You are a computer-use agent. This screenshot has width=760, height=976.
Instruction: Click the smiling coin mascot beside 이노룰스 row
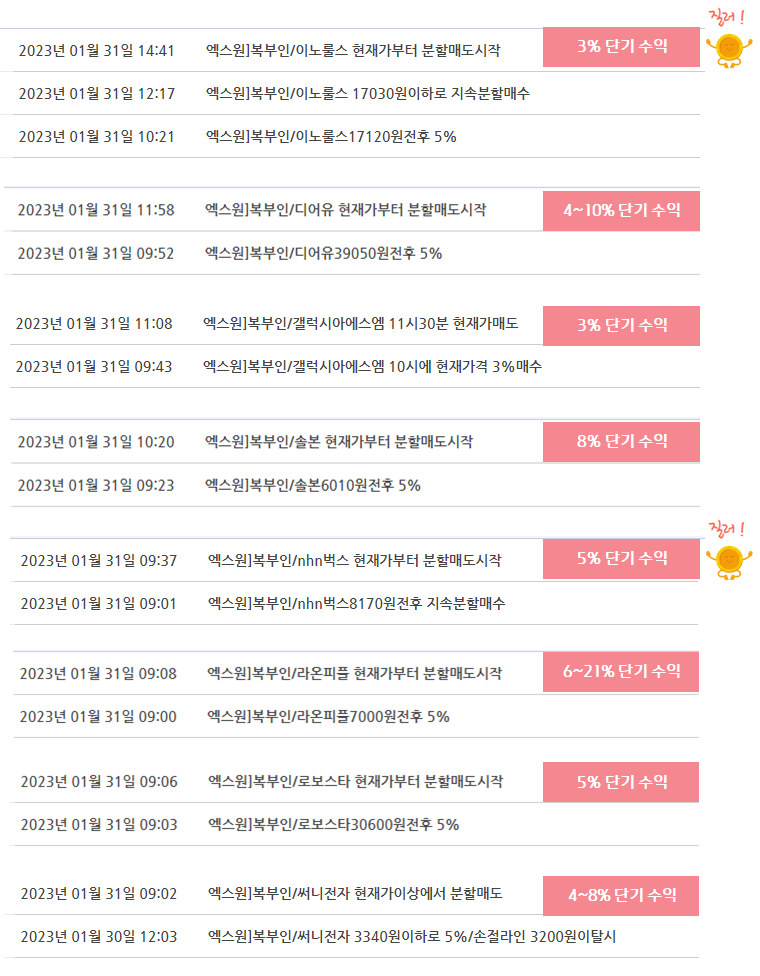click(729, 50)
